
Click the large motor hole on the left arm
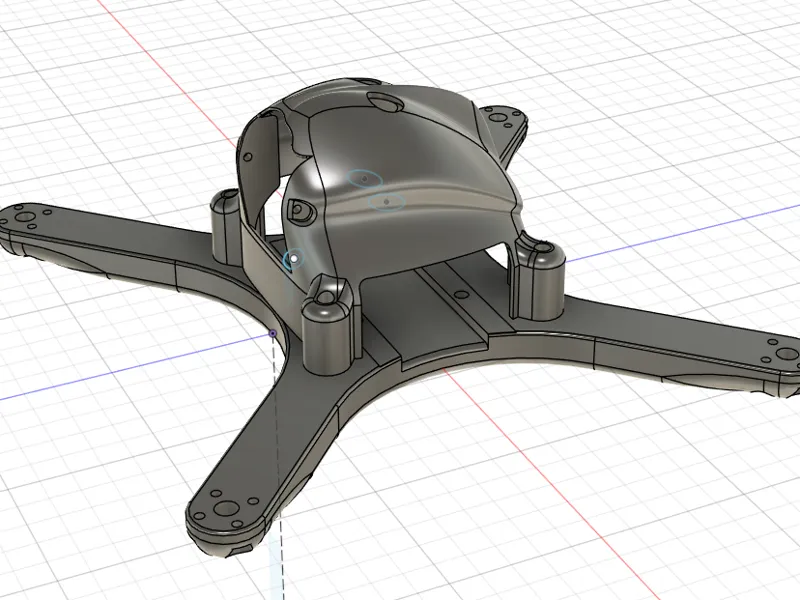(23, 216)
